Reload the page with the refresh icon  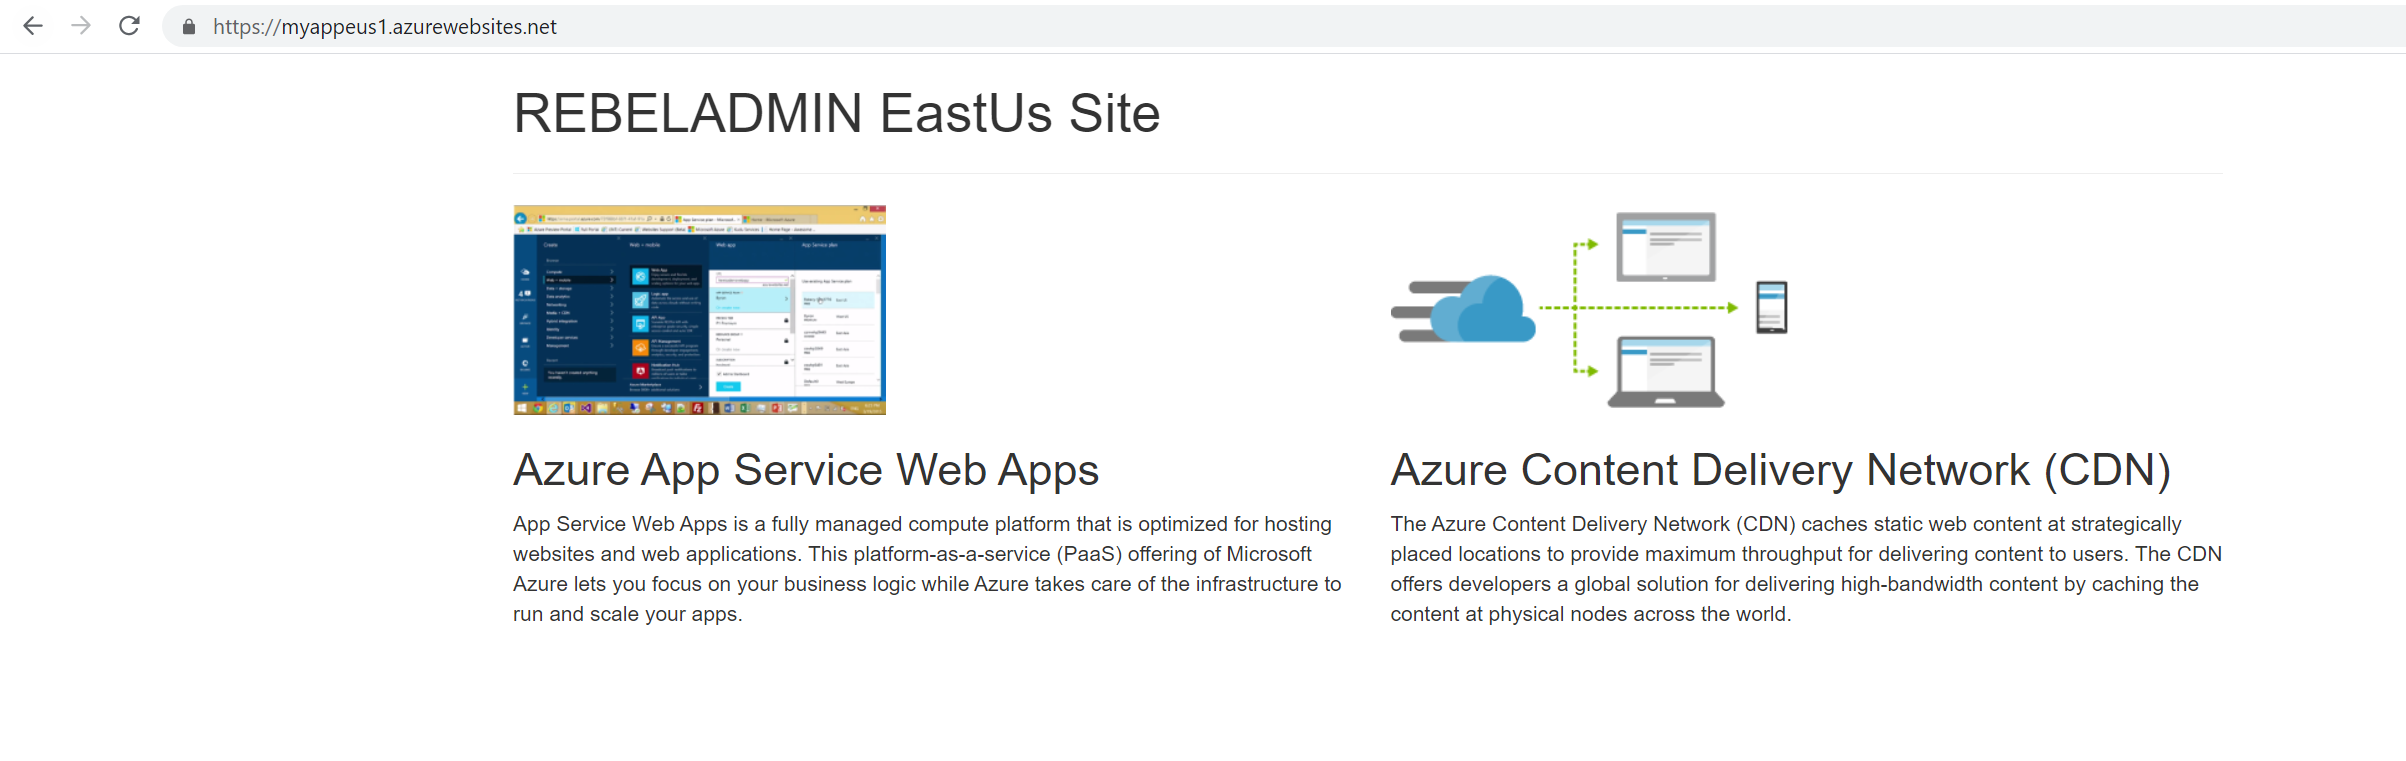point(129,26)
